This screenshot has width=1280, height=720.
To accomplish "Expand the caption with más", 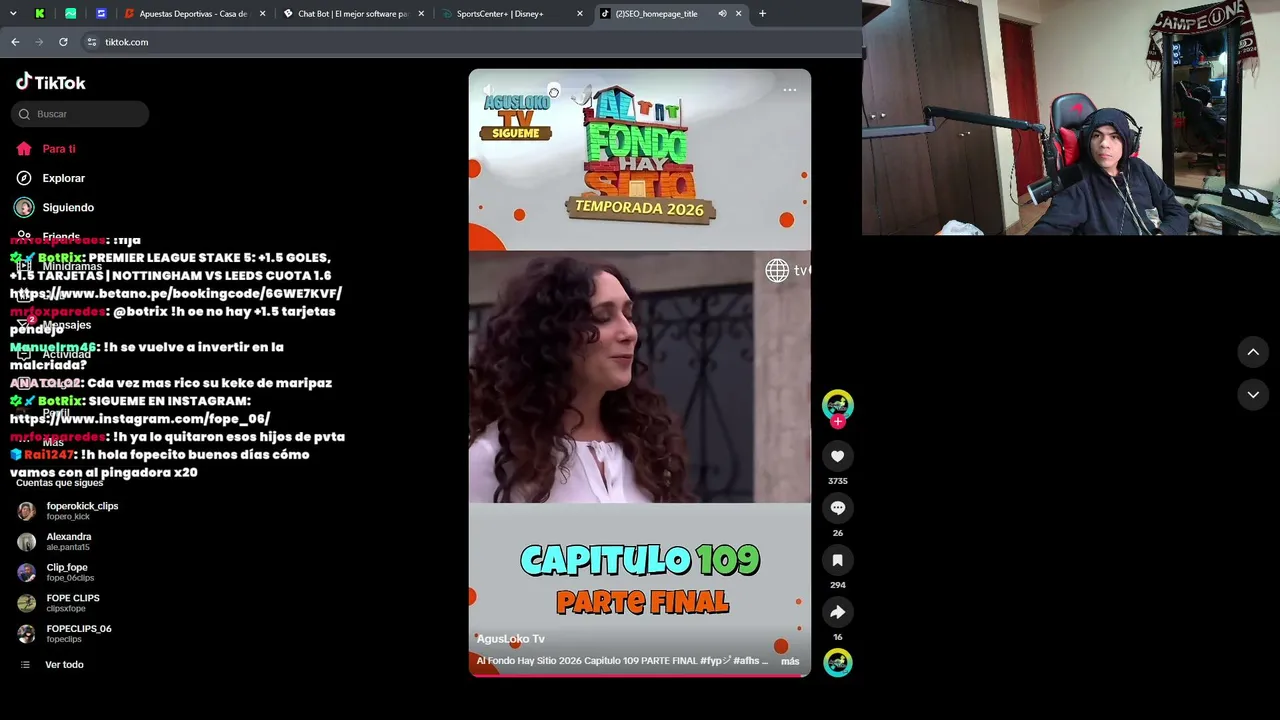I will click(x=790, y=661).
